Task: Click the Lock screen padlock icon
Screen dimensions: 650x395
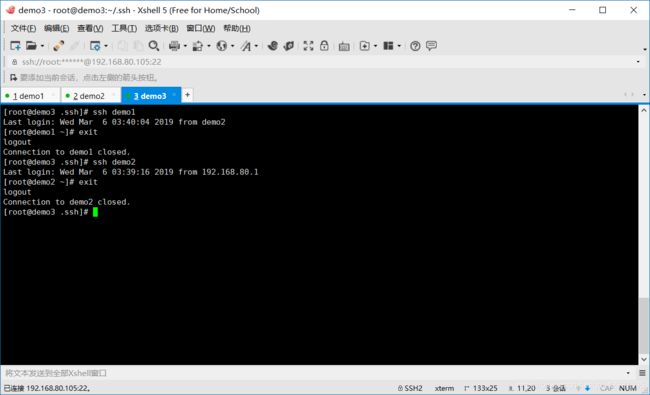Action: click(324, 46)
